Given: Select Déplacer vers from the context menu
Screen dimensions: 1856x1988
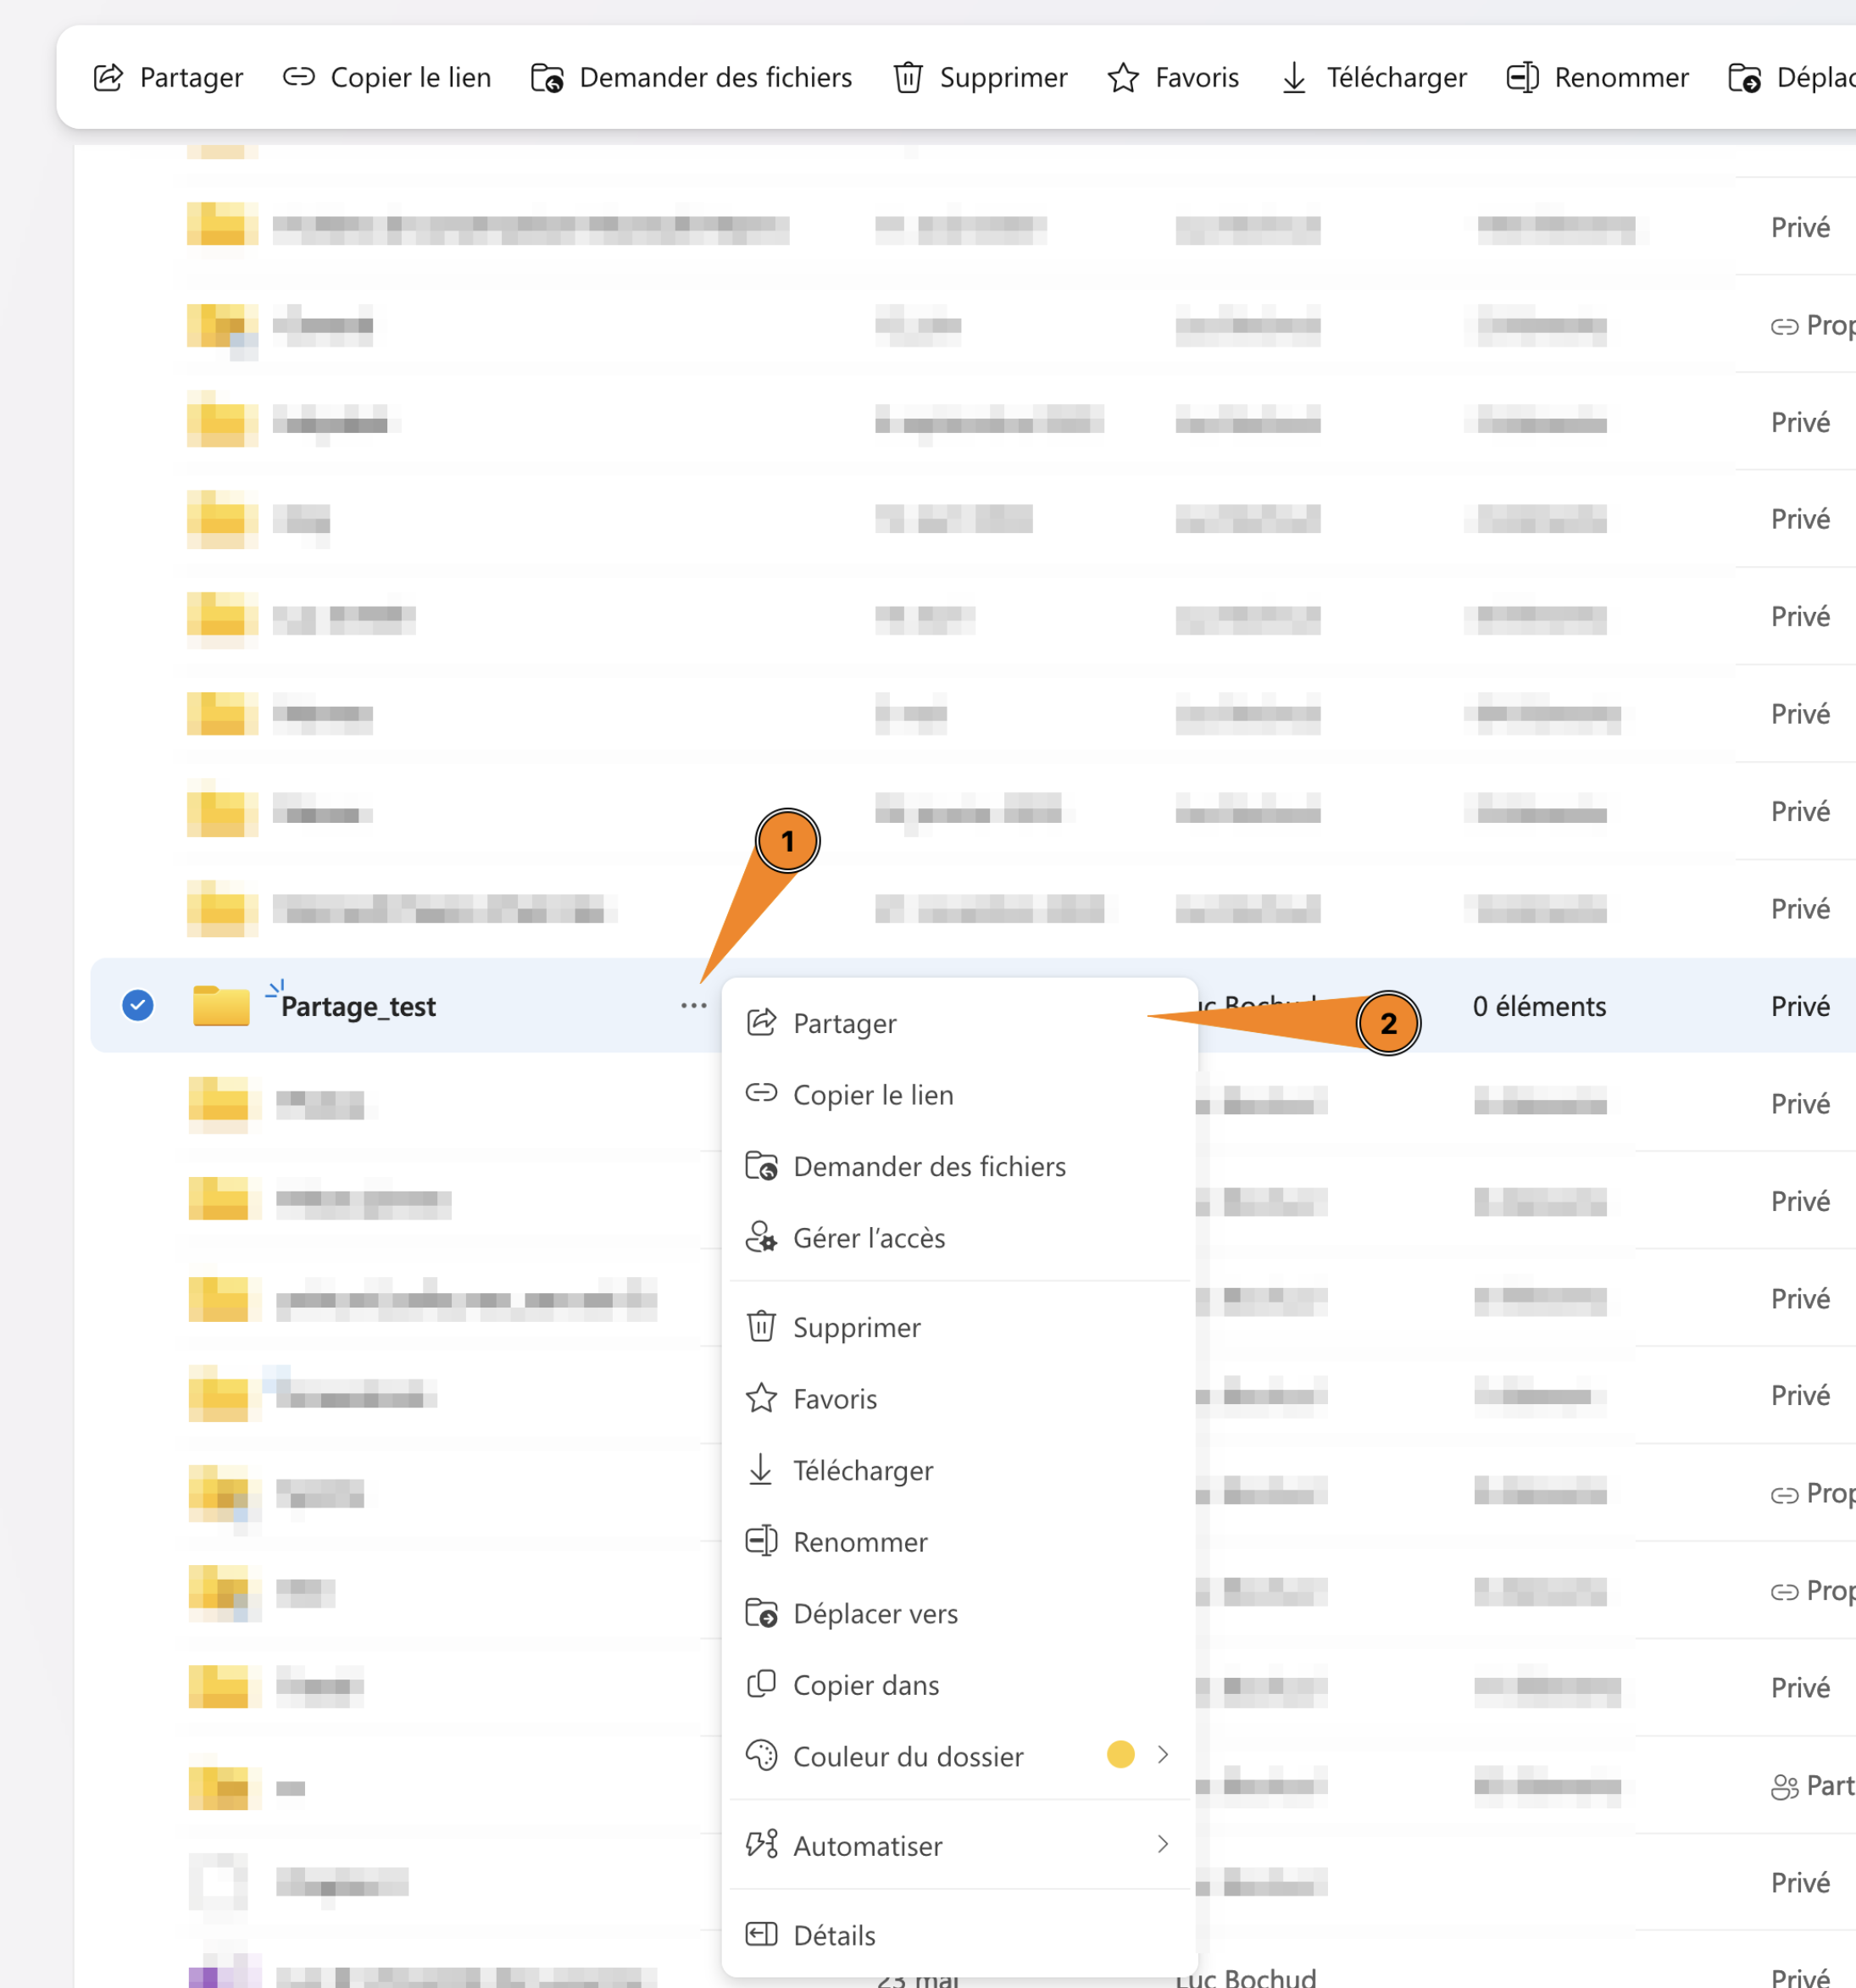Looking at the screenshot, I should [875, 1613].
